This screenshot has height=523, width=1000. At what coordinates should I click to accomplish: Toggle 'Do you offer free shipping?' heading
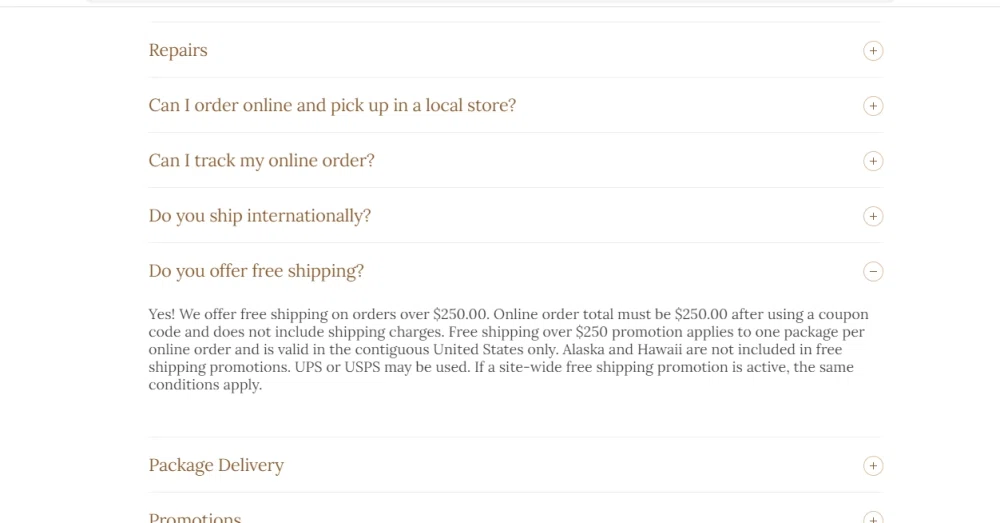click(x=256, y=271)
